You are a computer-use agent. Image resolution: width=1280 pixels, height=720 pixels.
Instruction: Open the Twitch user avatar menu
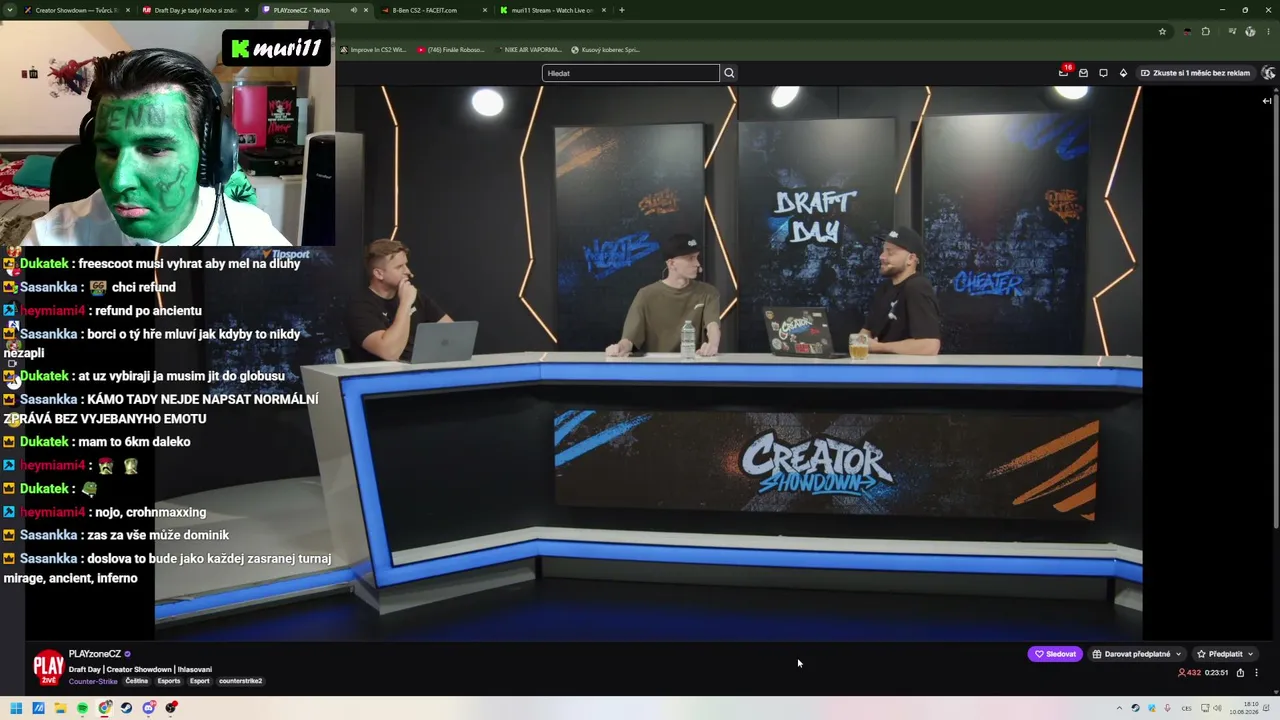[x=1269, y=73]
